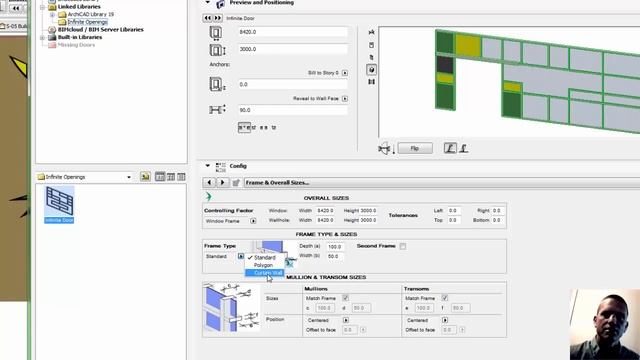Select the Infinite Openings folder in tree

click(87, 22)
